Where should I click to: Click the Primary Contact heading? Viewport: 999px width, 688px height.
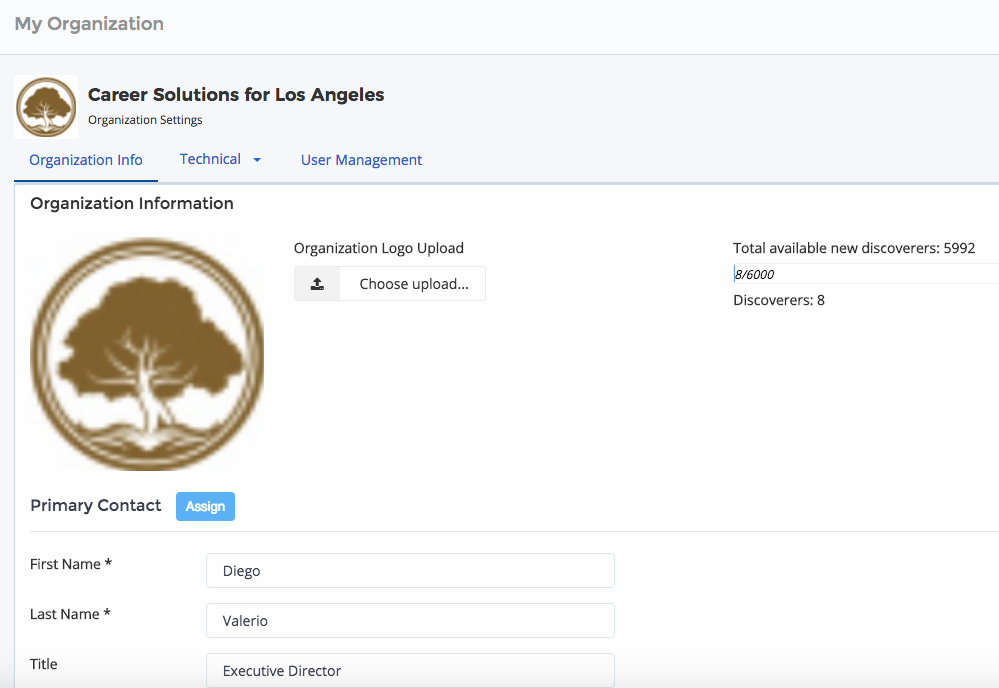[96, 505]
